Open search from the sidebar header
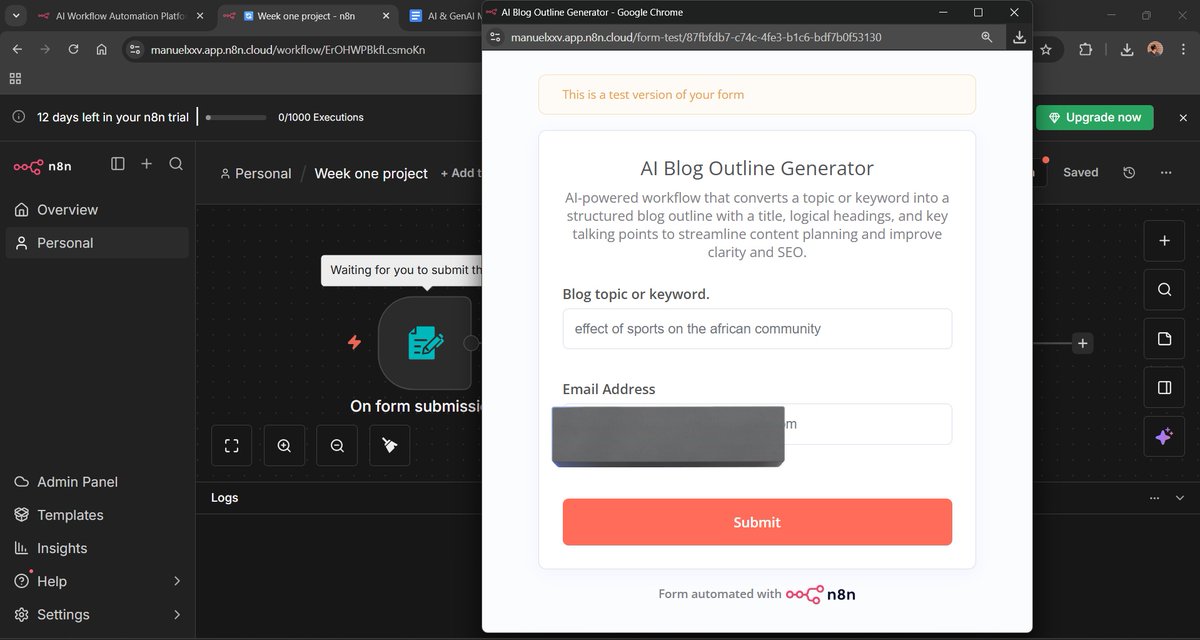This screenshot has height=640, width=1200. point(176,164)
